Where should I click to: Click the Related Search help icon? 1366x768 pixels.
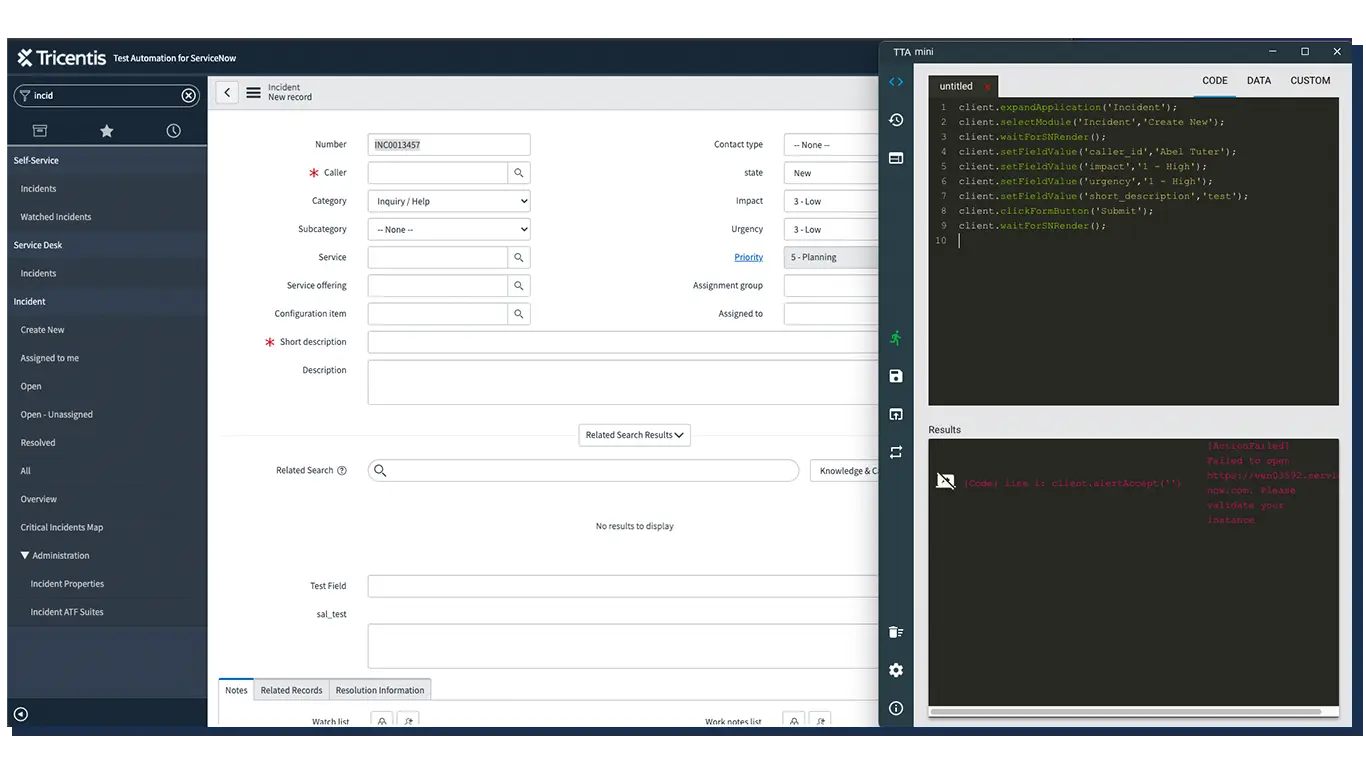(x=342, y=470)
